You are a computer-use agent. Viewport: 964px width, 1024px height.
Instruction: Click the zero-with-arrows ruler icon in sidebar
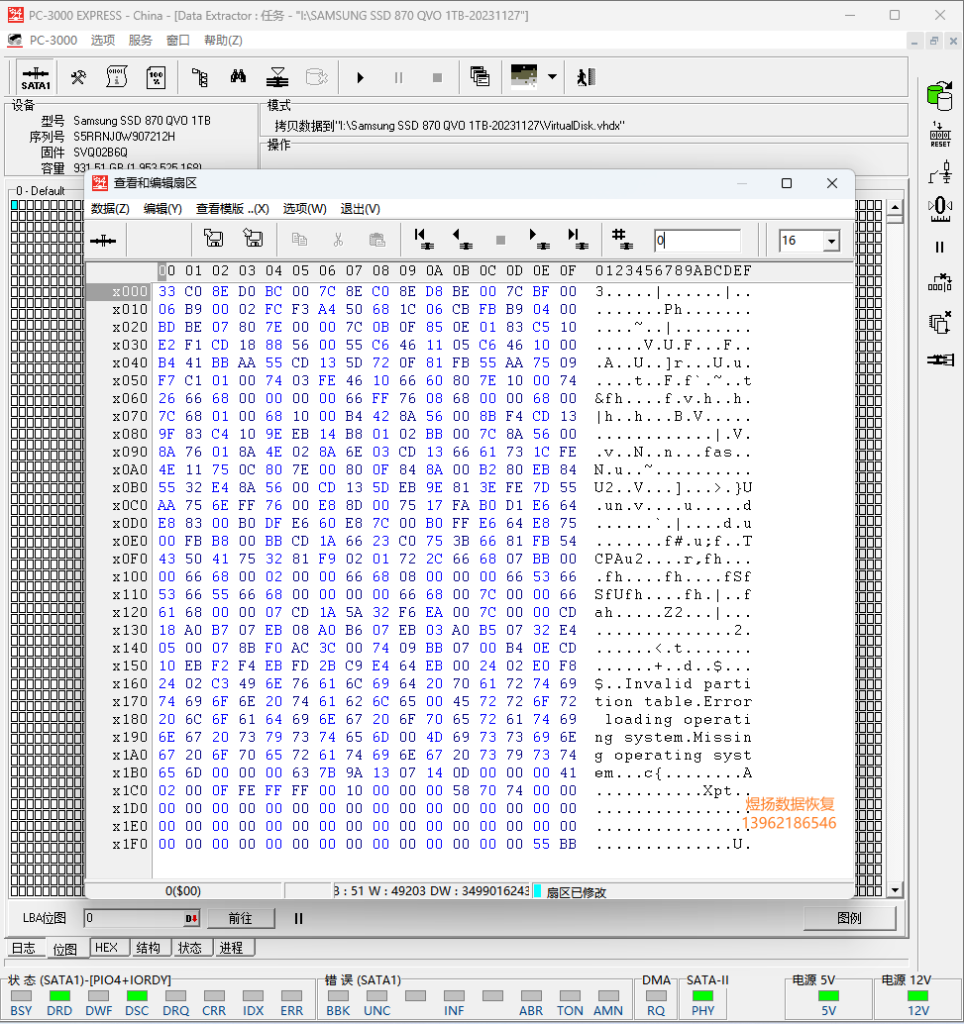(940, 209)
